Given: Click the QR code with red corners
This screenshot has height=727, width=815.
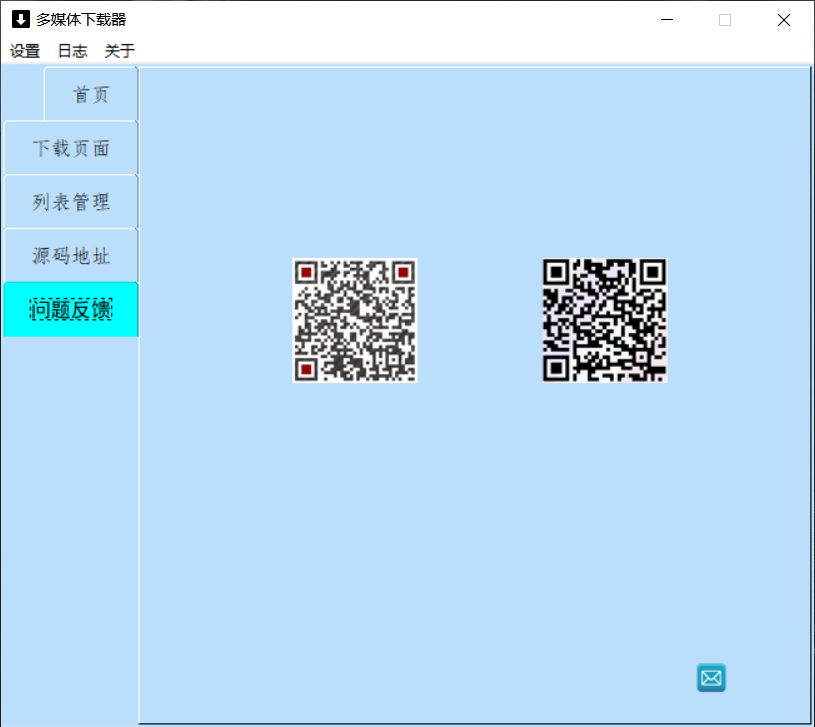Looking at the screenshot, I should click(355, 321).
